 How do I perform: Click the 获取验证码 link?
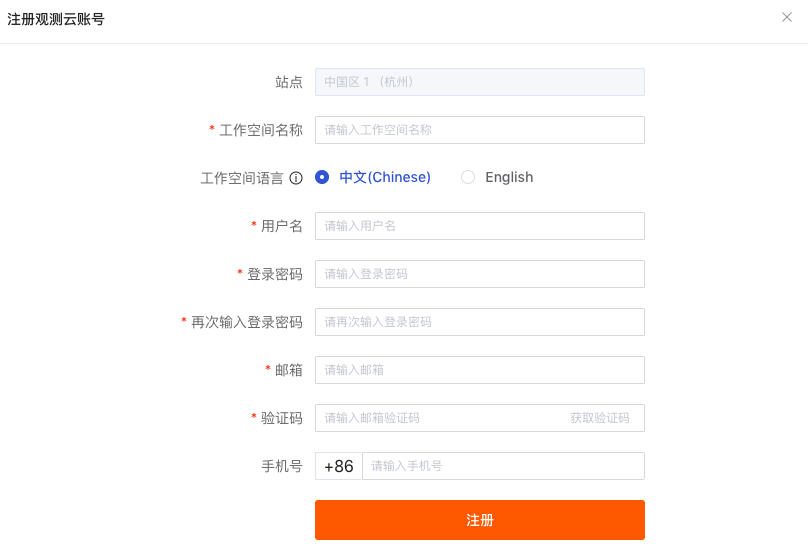pyautogui.click(x=600, y=418)
